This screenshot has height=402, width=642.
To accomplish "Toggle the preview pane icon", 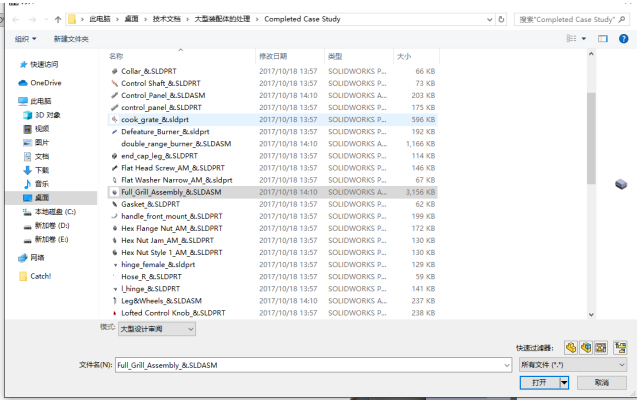I will 603,38.
